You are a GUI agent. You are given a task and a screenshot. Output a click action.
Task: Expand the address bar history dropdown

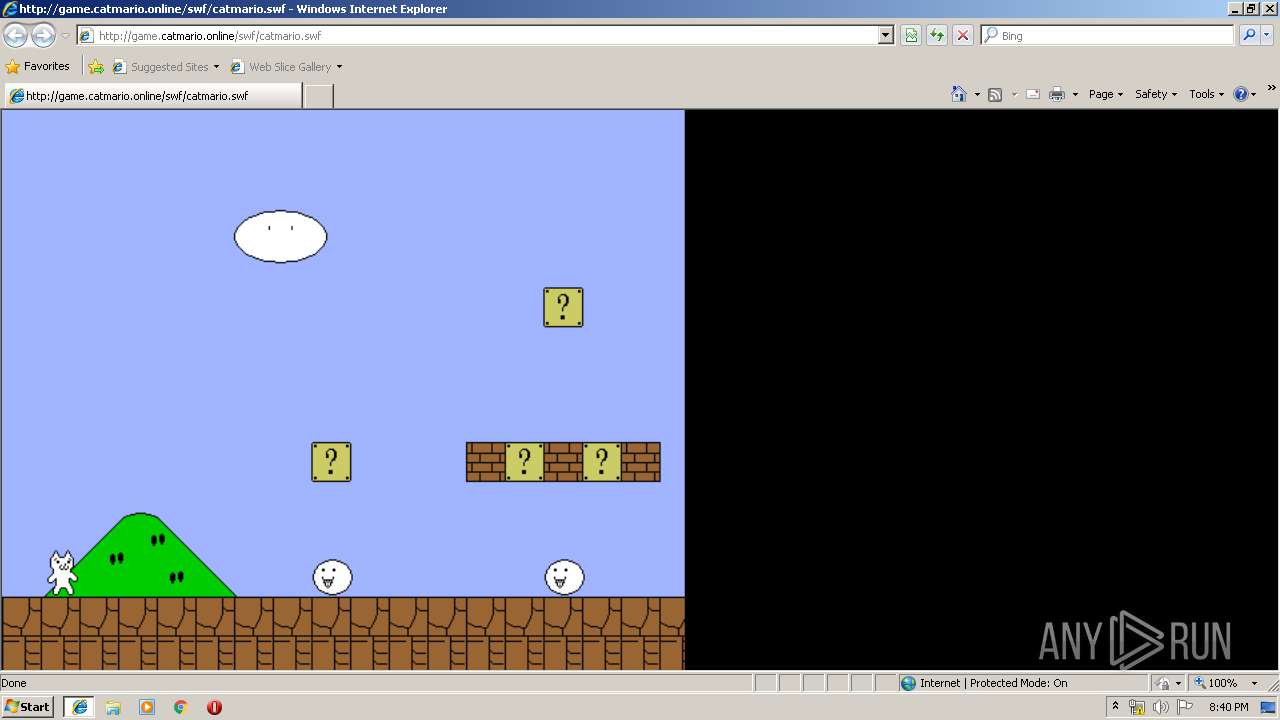(x=885, y=35)
